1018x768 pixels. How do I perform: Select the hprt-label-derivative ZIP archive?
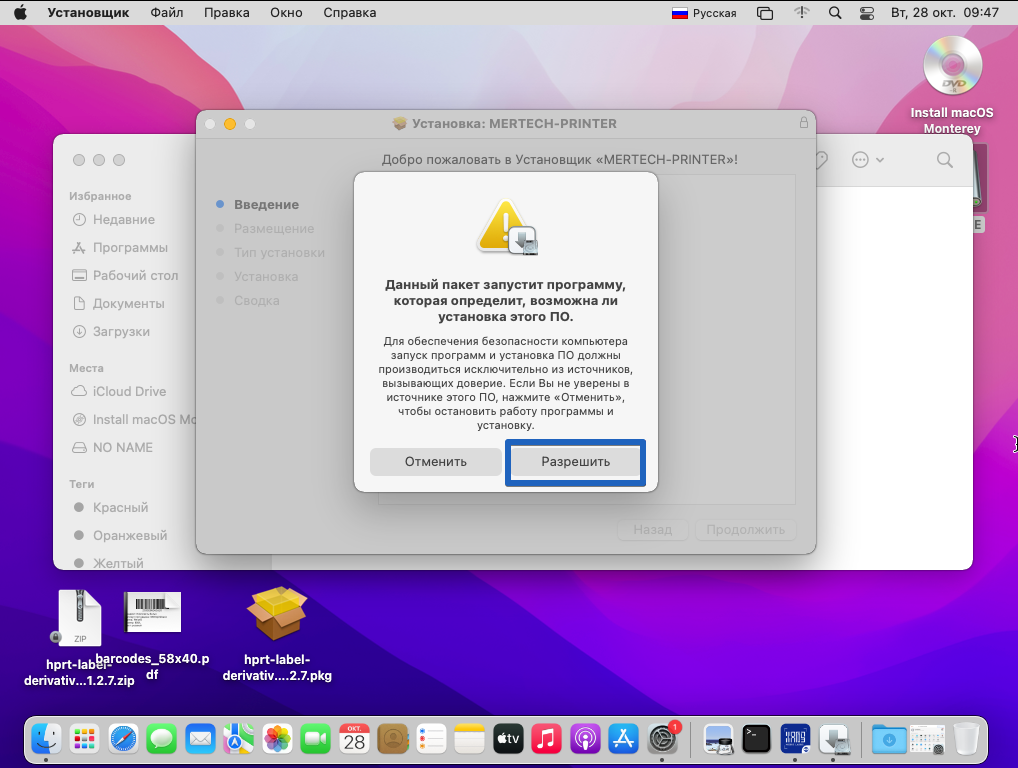[79, 618]
